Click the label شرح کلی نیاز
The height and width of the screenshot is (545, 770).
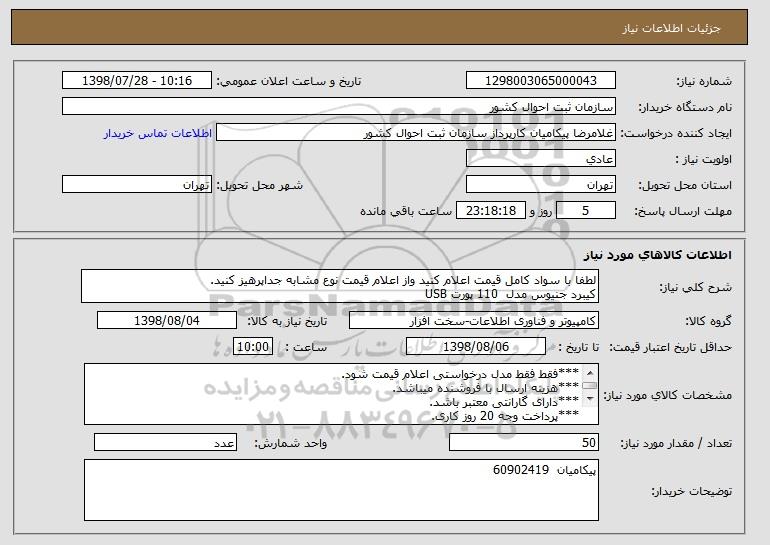click(x=695, y=287)
